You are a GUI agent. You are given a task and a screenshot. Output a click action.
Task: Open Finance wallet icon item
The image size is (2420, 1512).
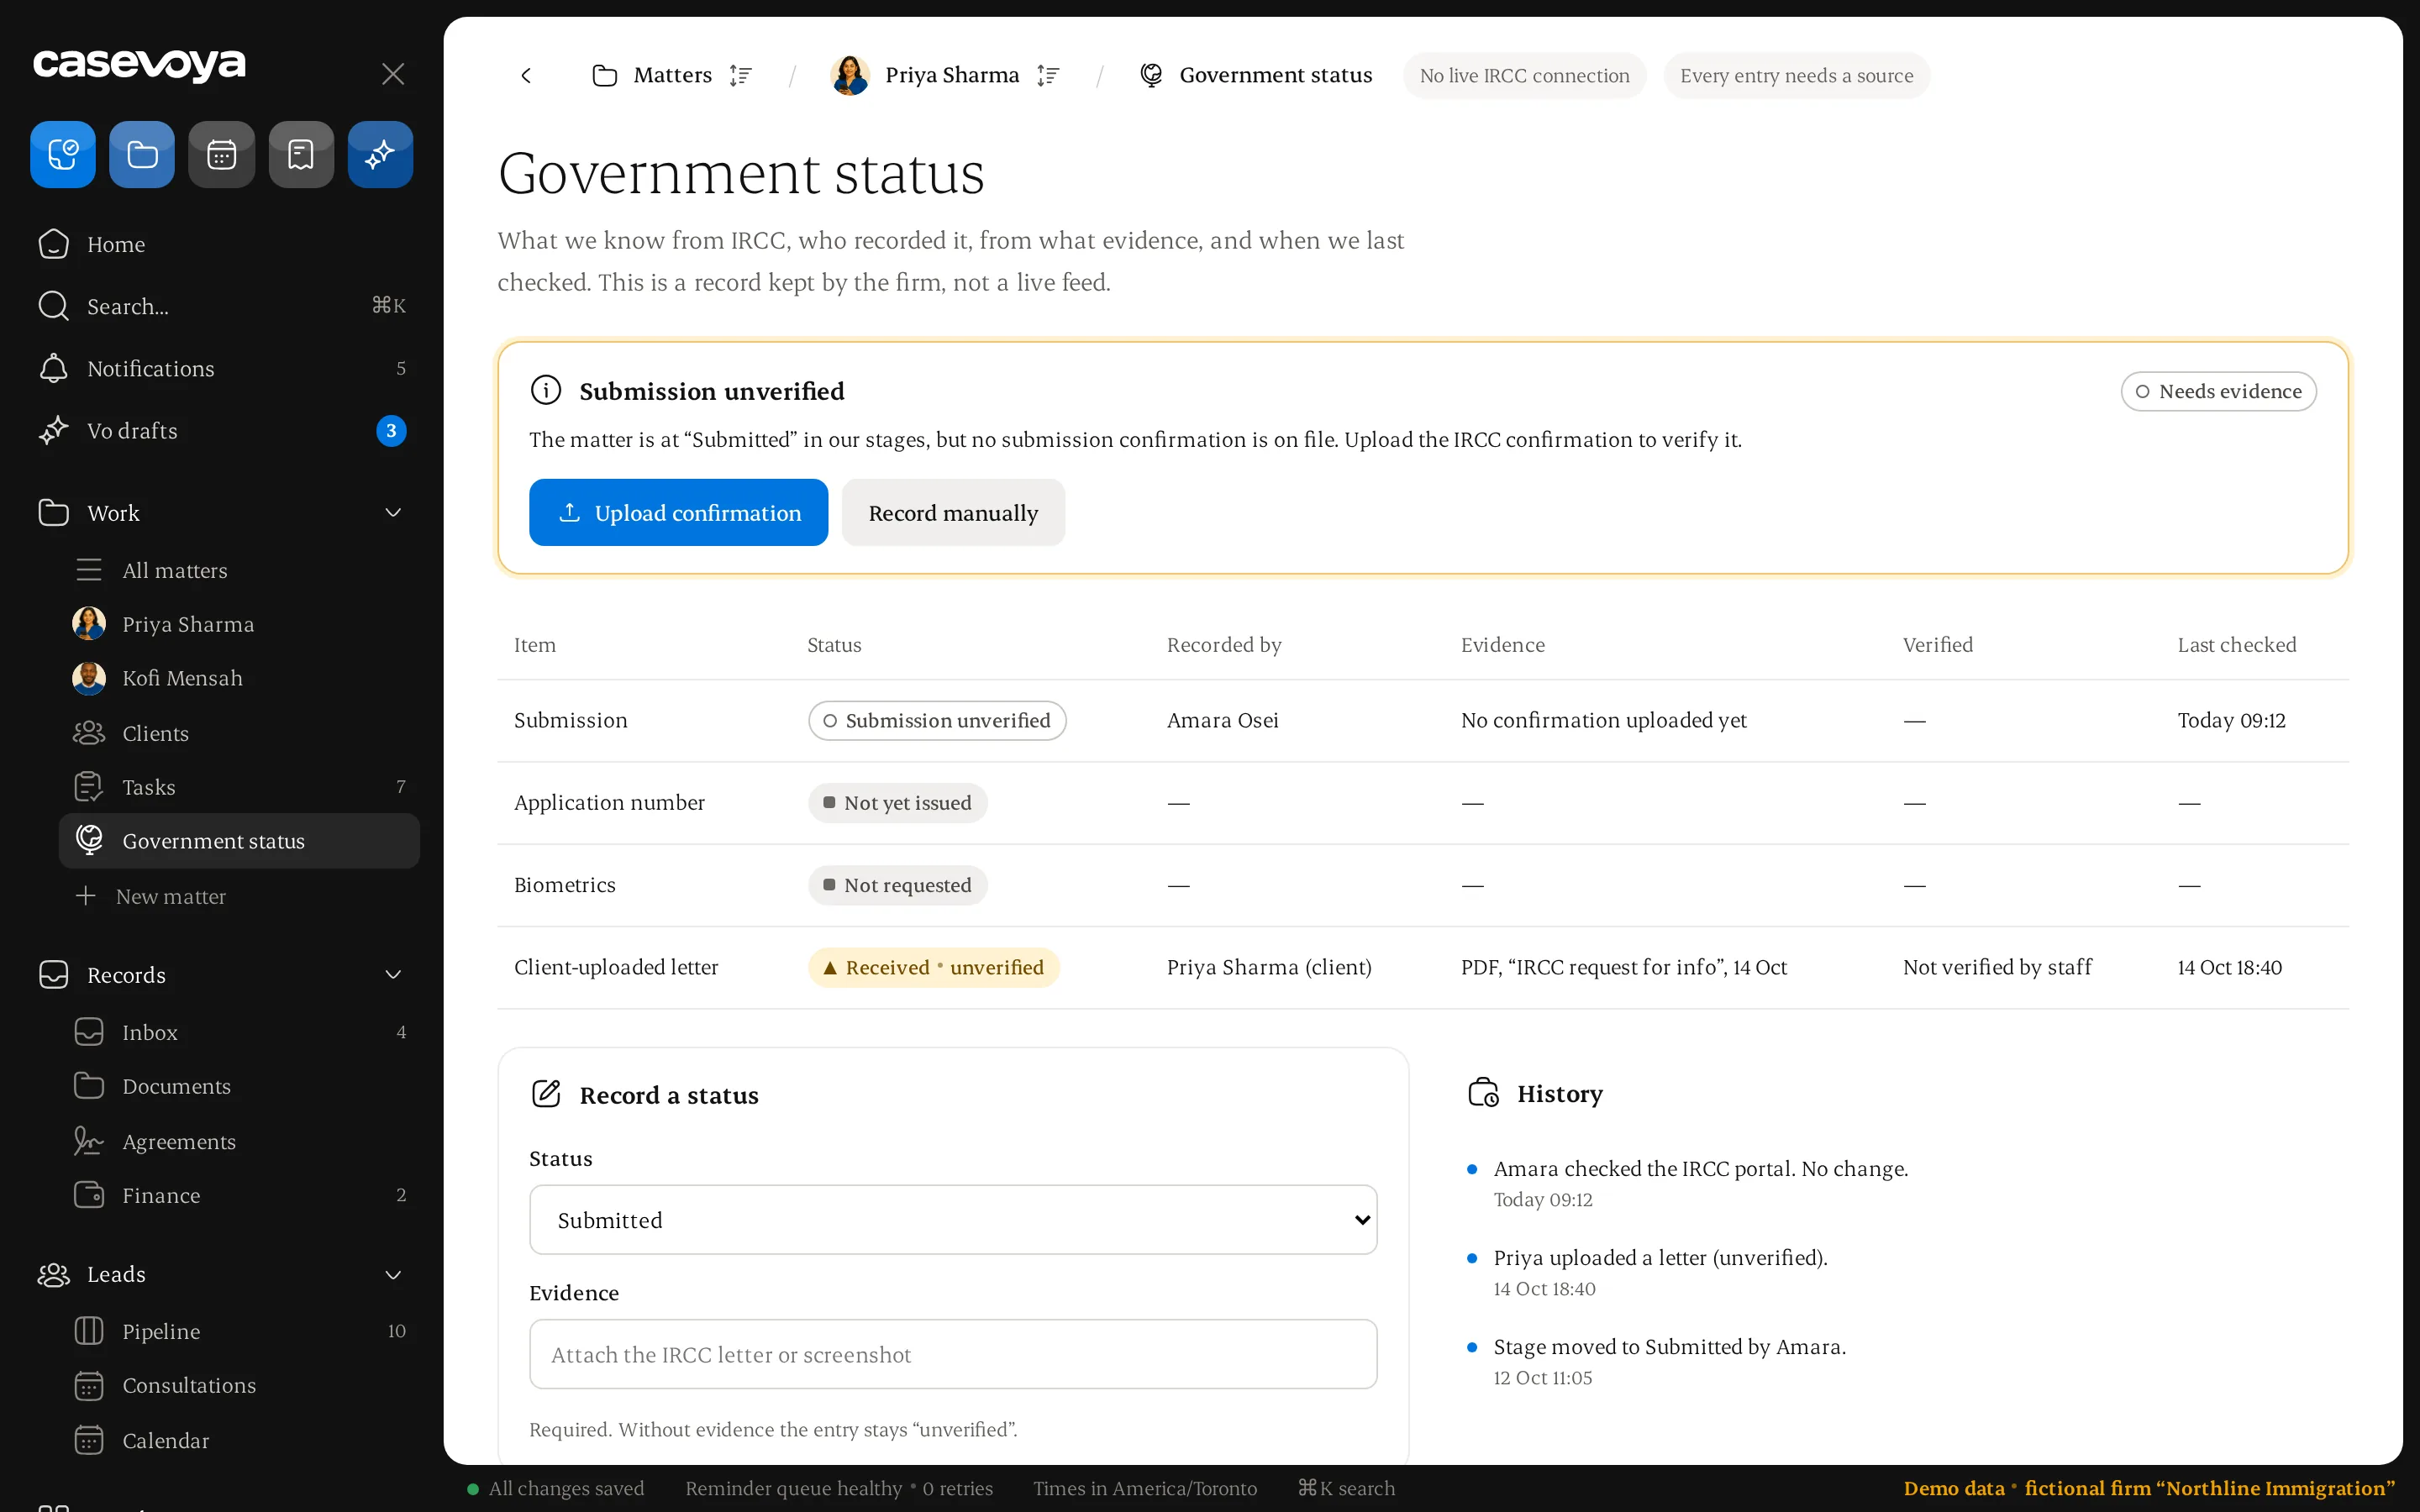click(239, 1195)
